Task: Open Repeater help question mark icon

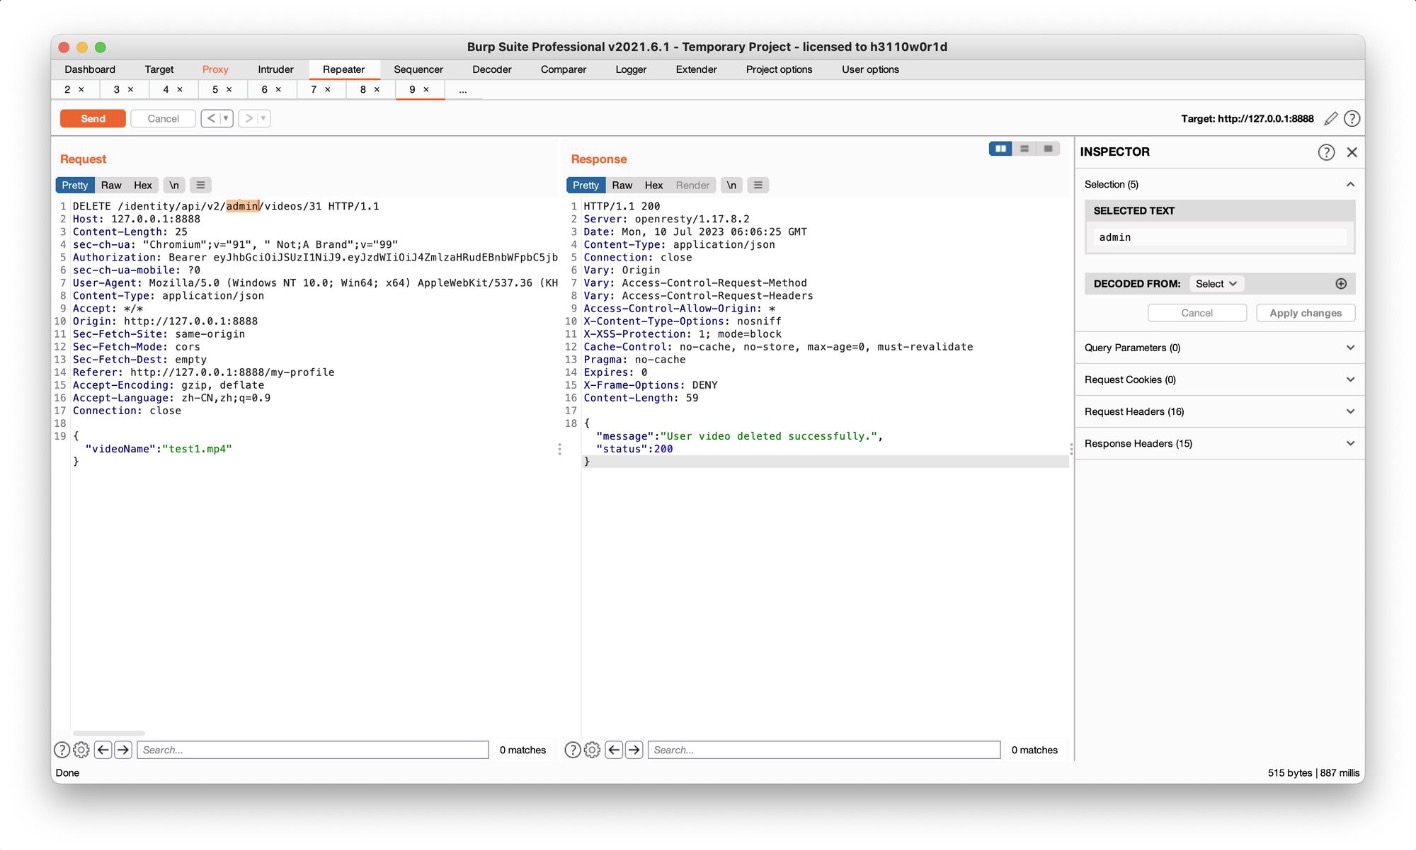Action: point(1352,119)
